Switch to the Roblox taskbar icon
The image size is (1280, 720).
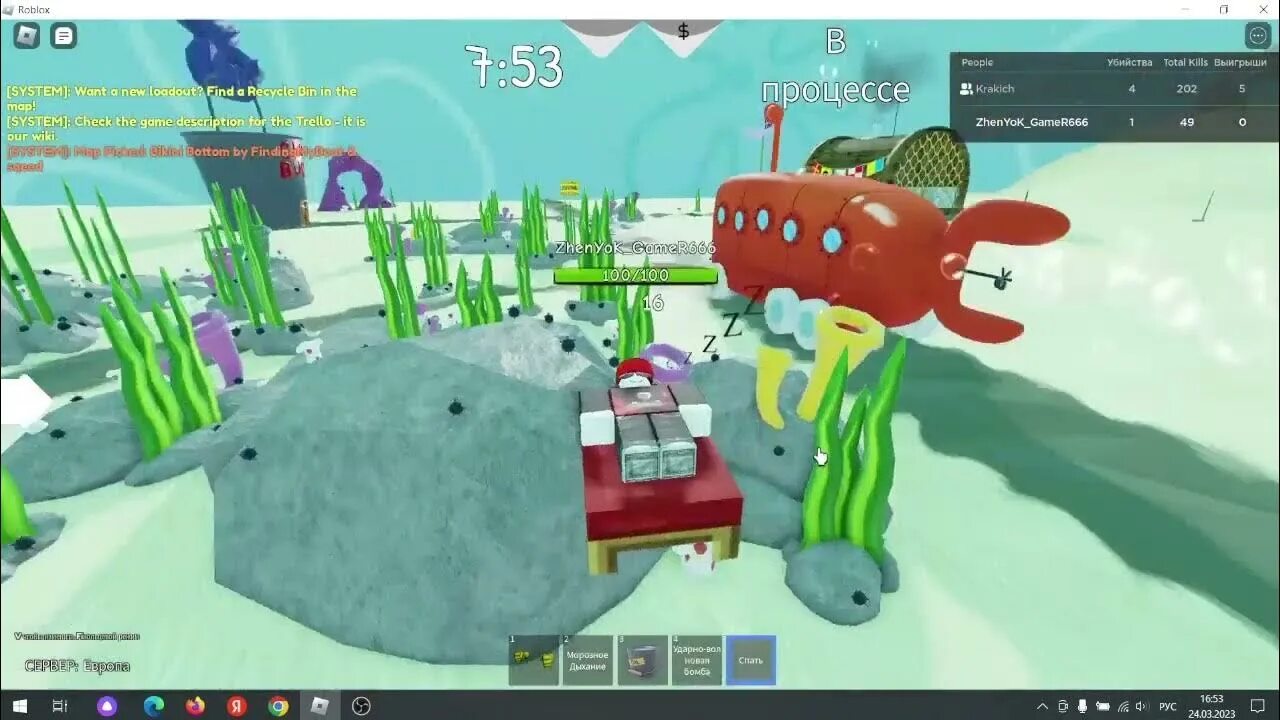[x=319, y=706]
